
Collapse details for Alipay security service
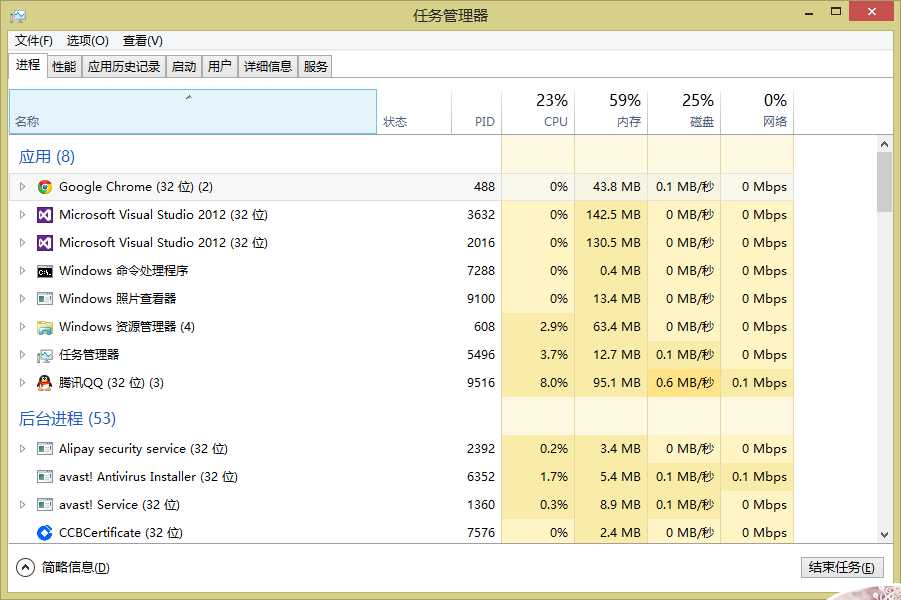click(x=21, y=449)
